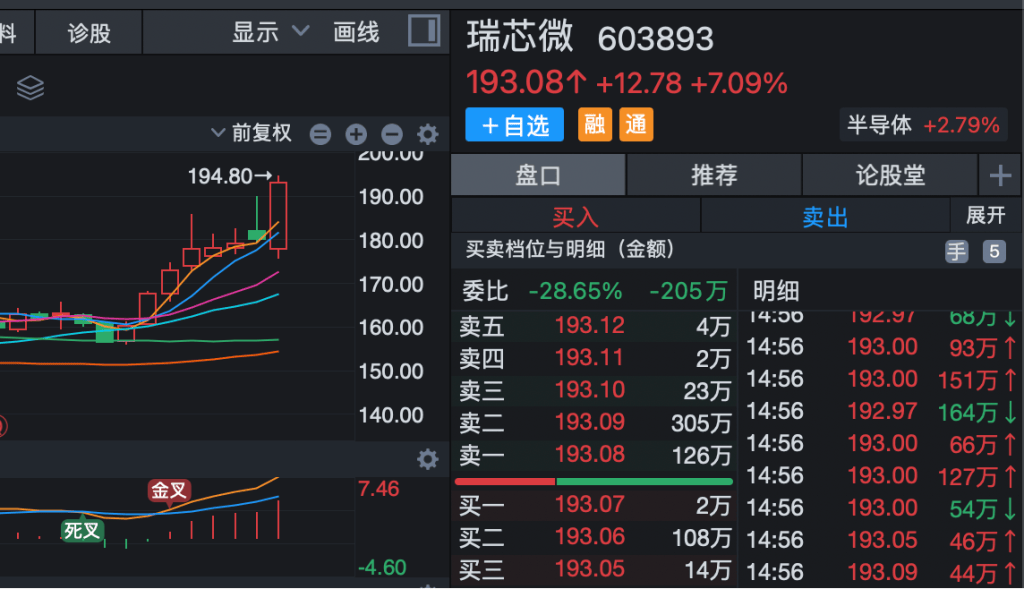Switch to the 盘口 tab
Viewport: 1024px width, 589px height.
point(538,175)
